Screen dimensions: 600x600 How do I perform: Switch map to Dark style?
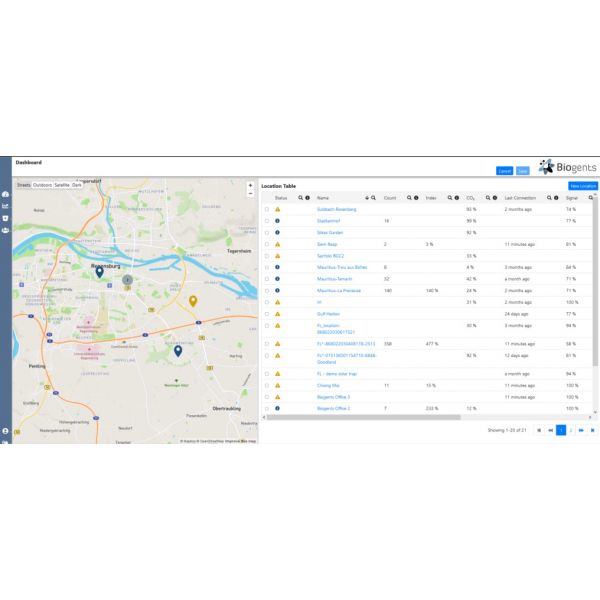[77, 185]
